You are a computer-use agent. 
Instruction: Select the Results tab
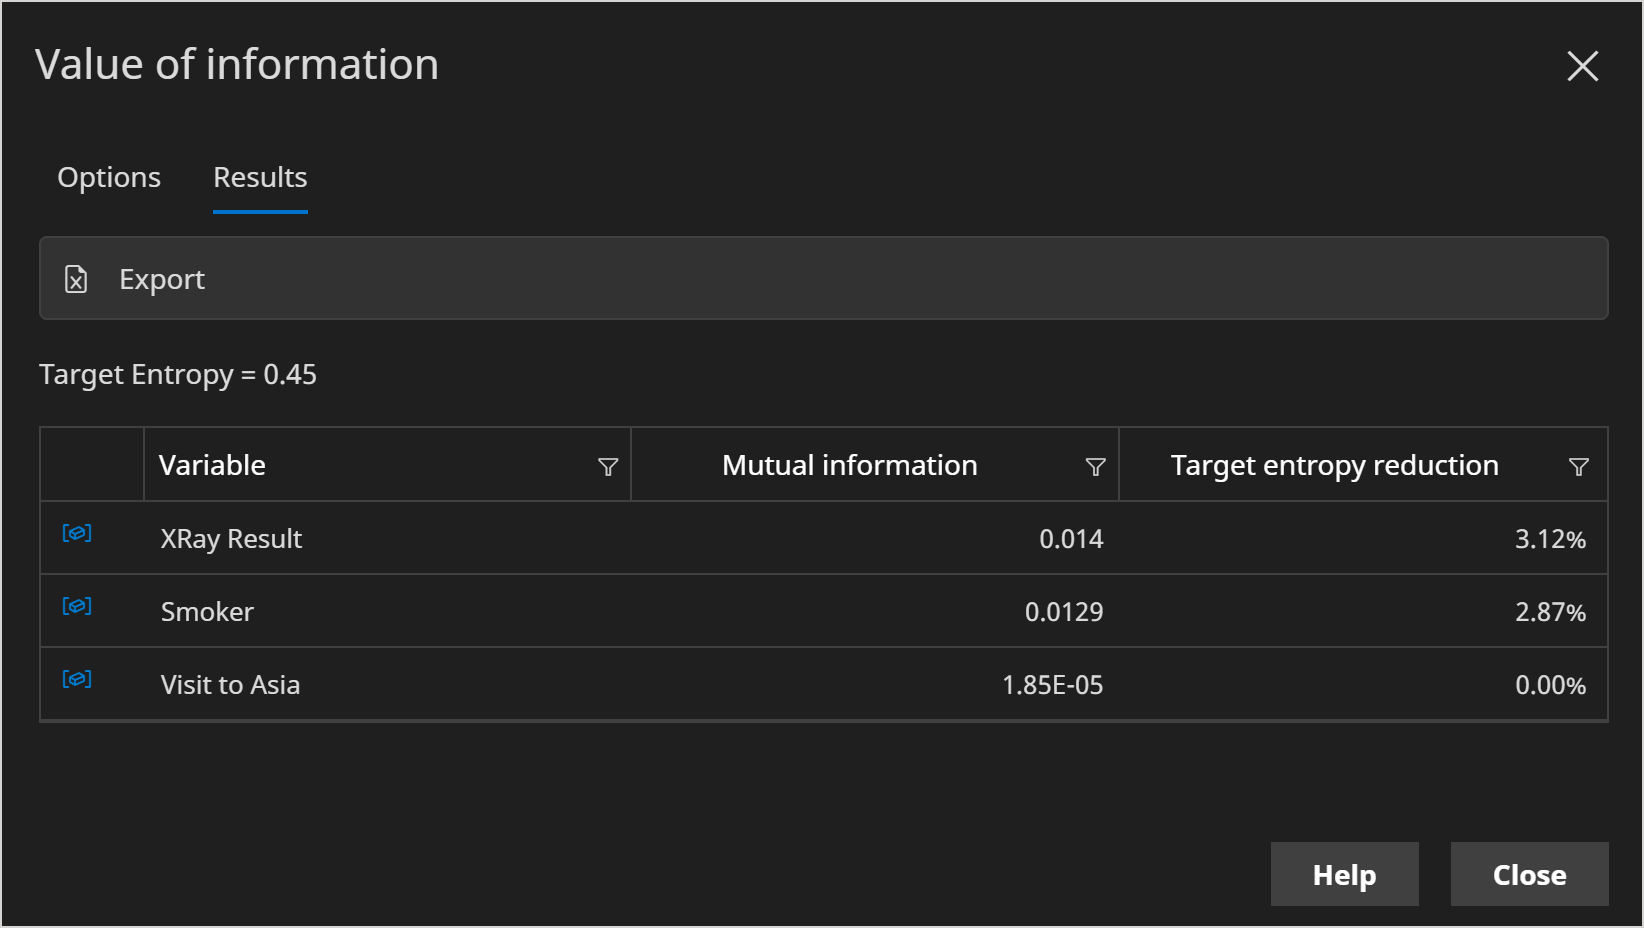pos(260,177)
